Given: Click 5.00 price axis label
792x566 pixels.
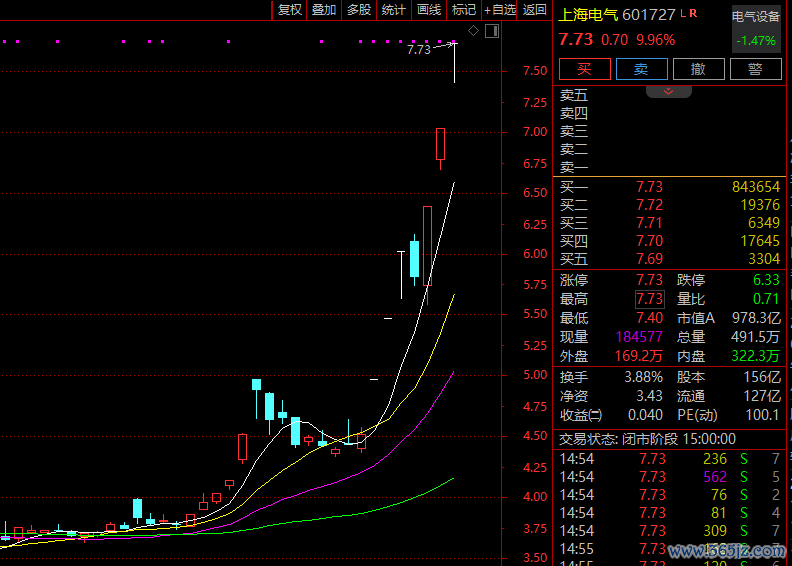Looking at the screenshot, I should click(535, 375).
